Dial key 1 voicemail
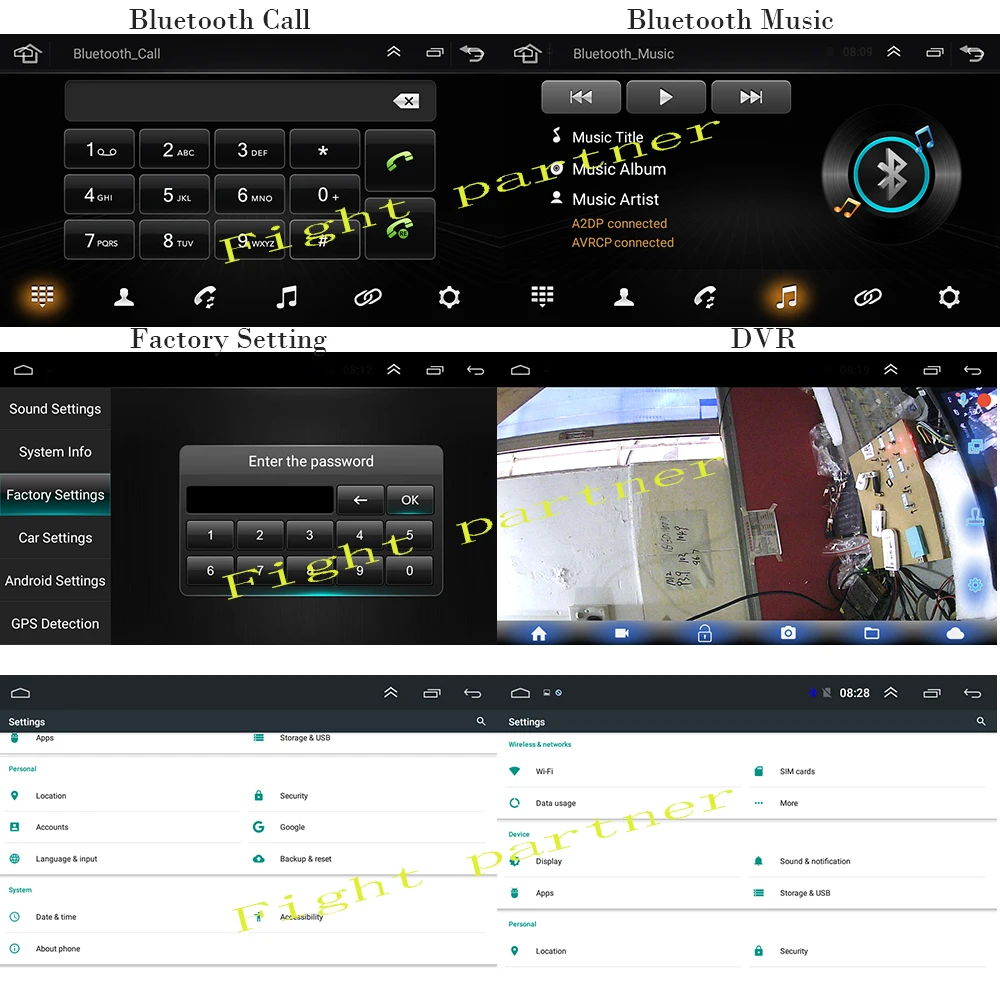Viewport: 1000px width, 1000px height. pyautogui.click(x=99, y=150)
